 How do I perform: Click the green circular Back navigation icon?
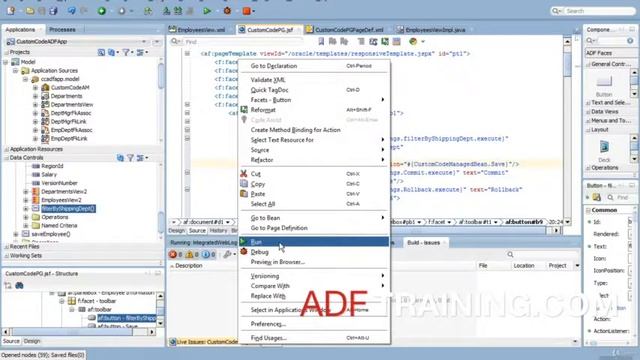pyautogui.click(x=102, y=11)
